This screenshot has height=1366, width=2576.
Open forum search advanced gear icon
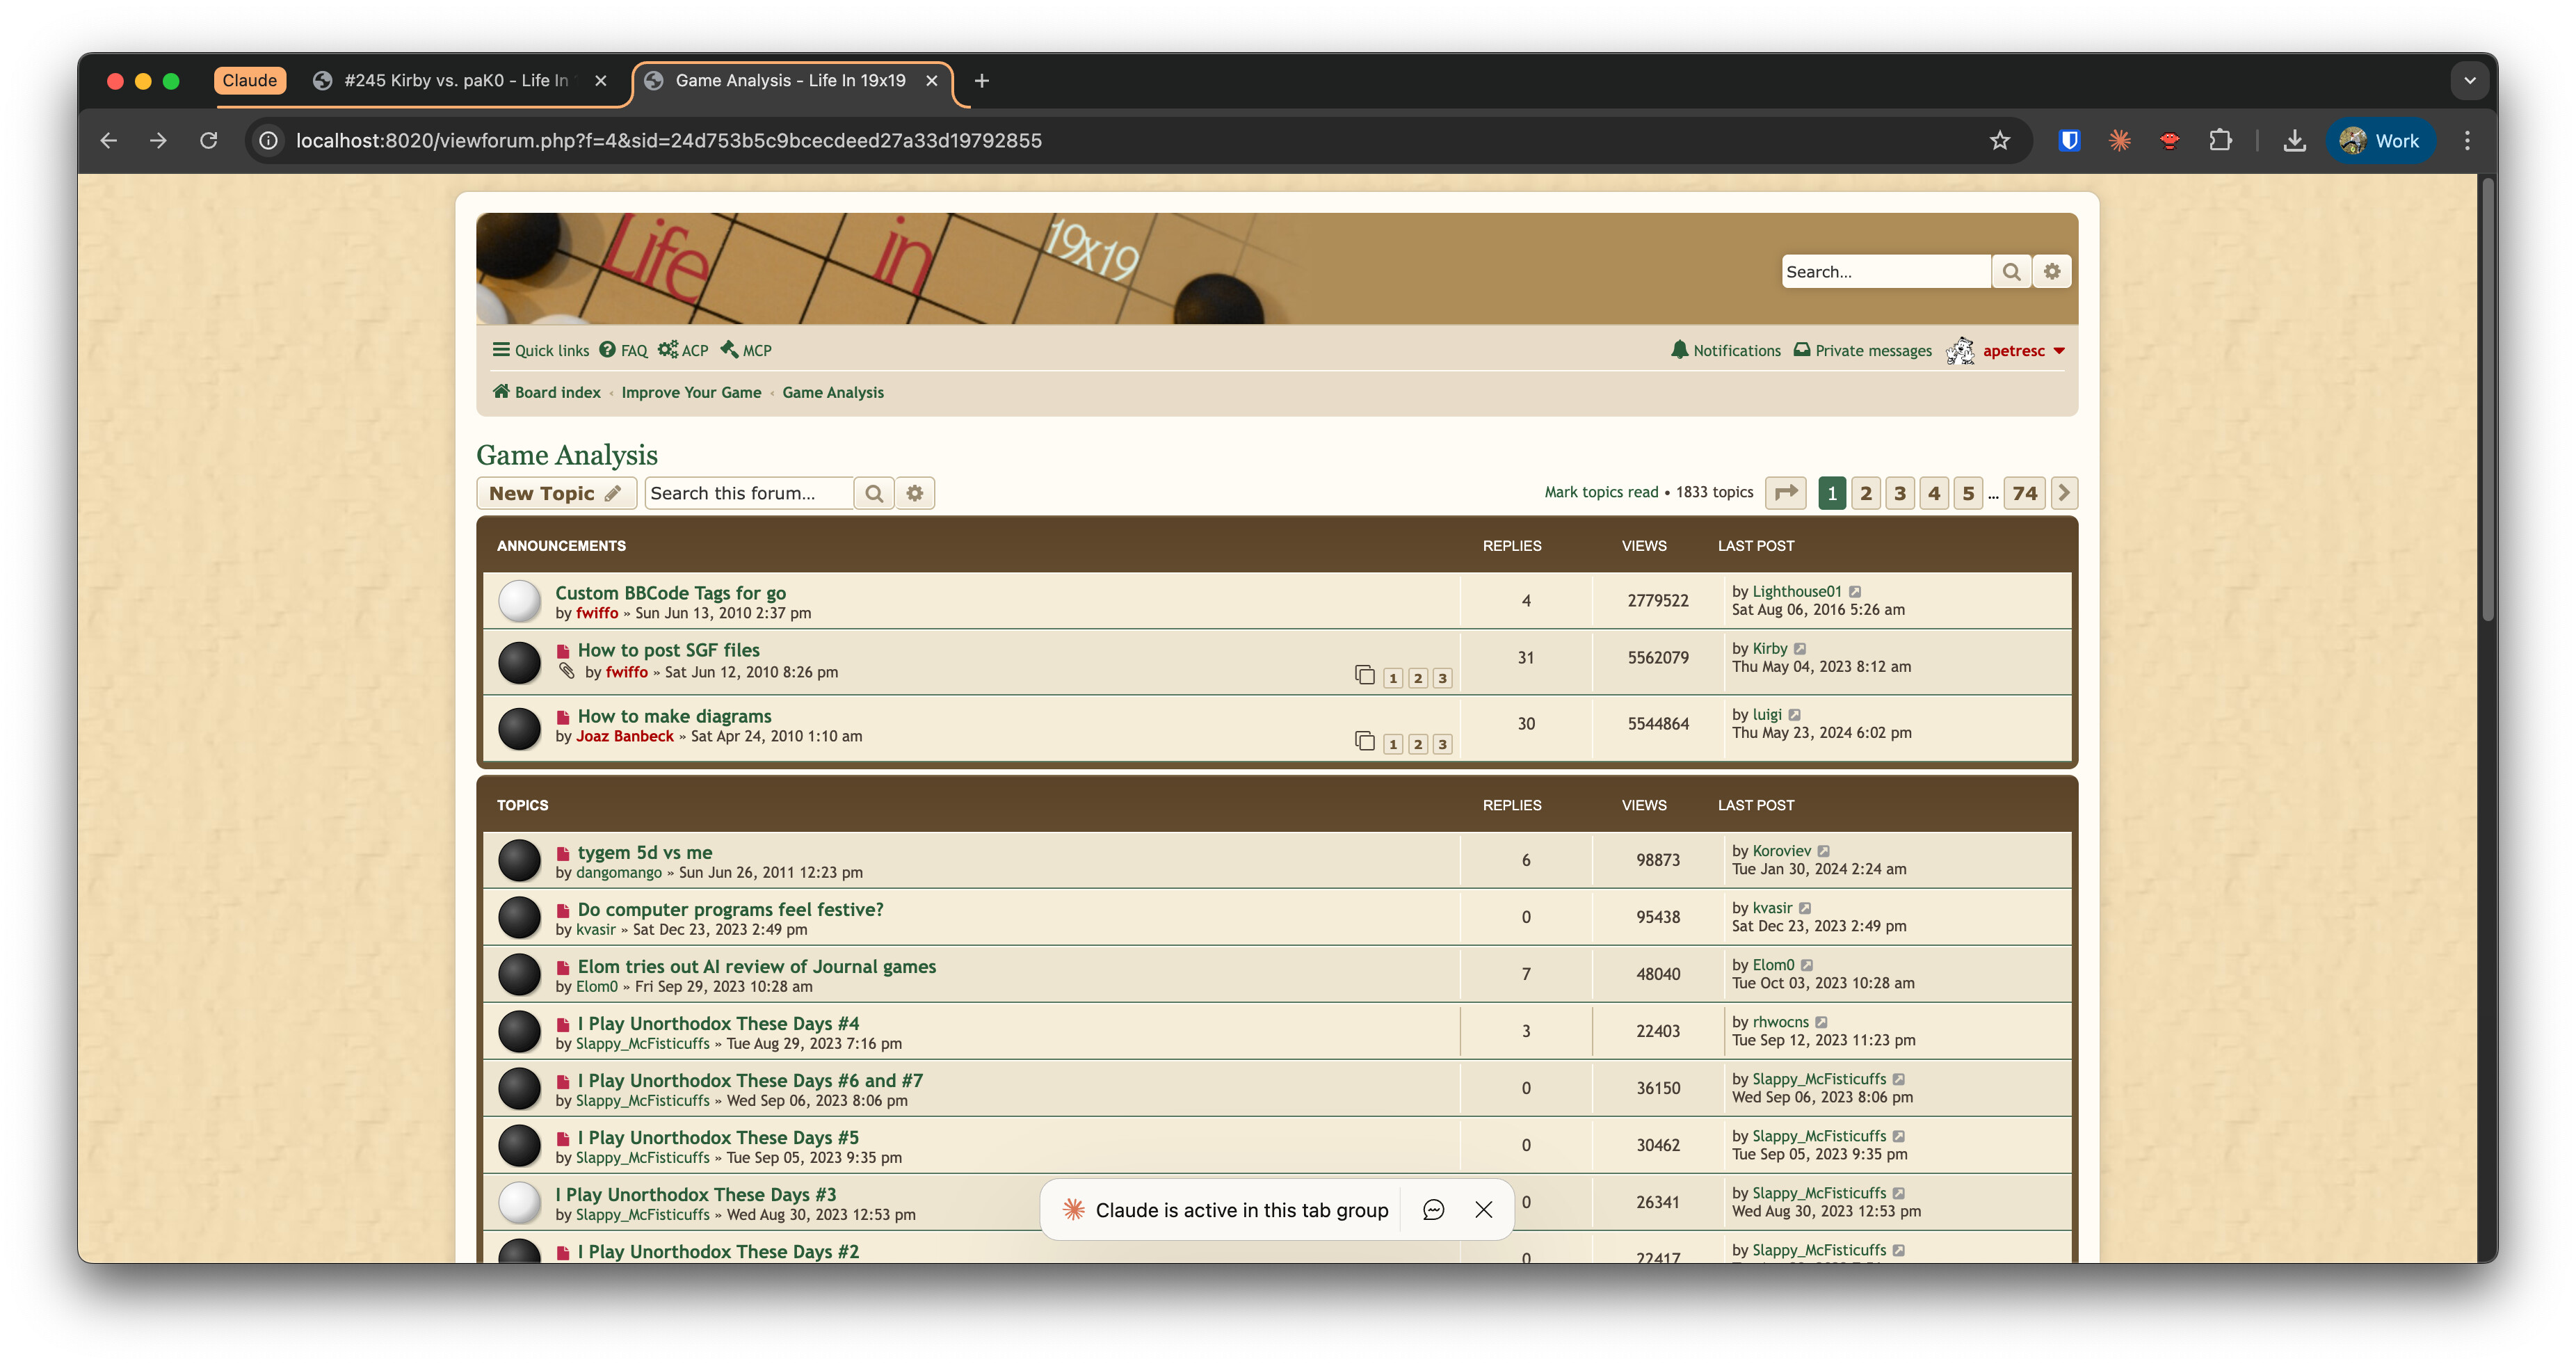click(x=914, y=493)
